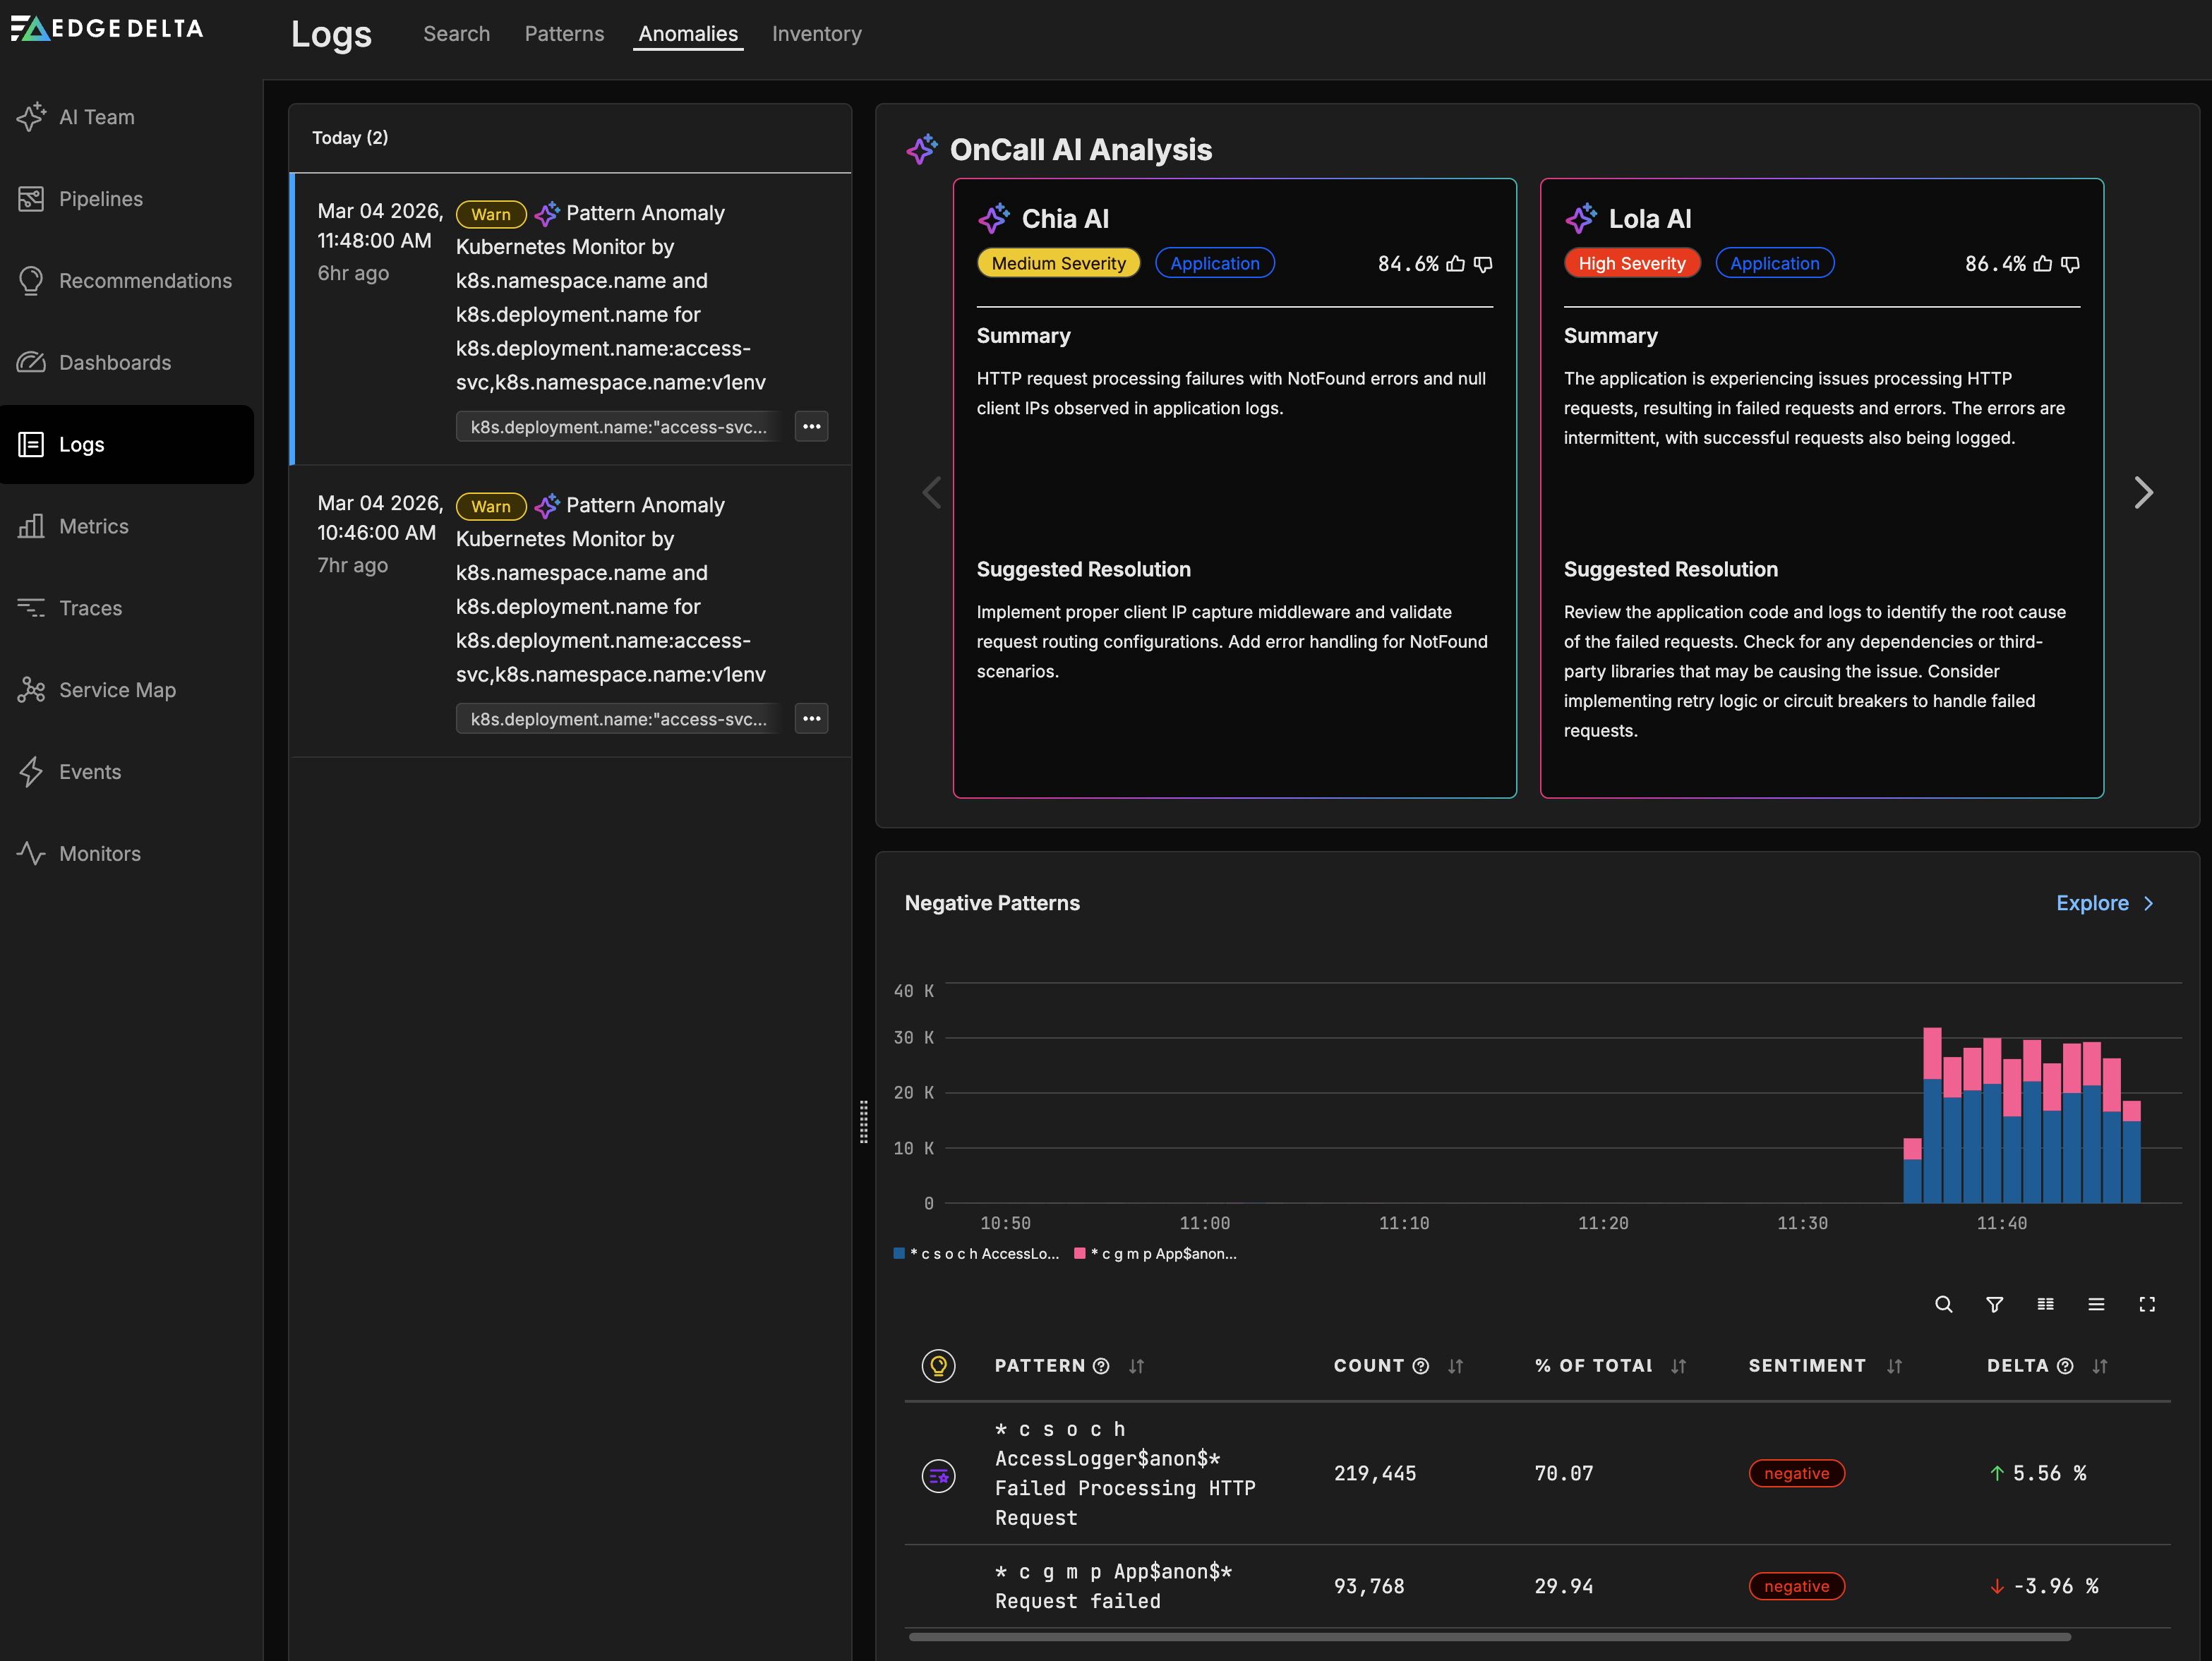This screenshot has height=1661, width=2212.
Task: Switch patterns table to compact list view
Action: 2097,1304
